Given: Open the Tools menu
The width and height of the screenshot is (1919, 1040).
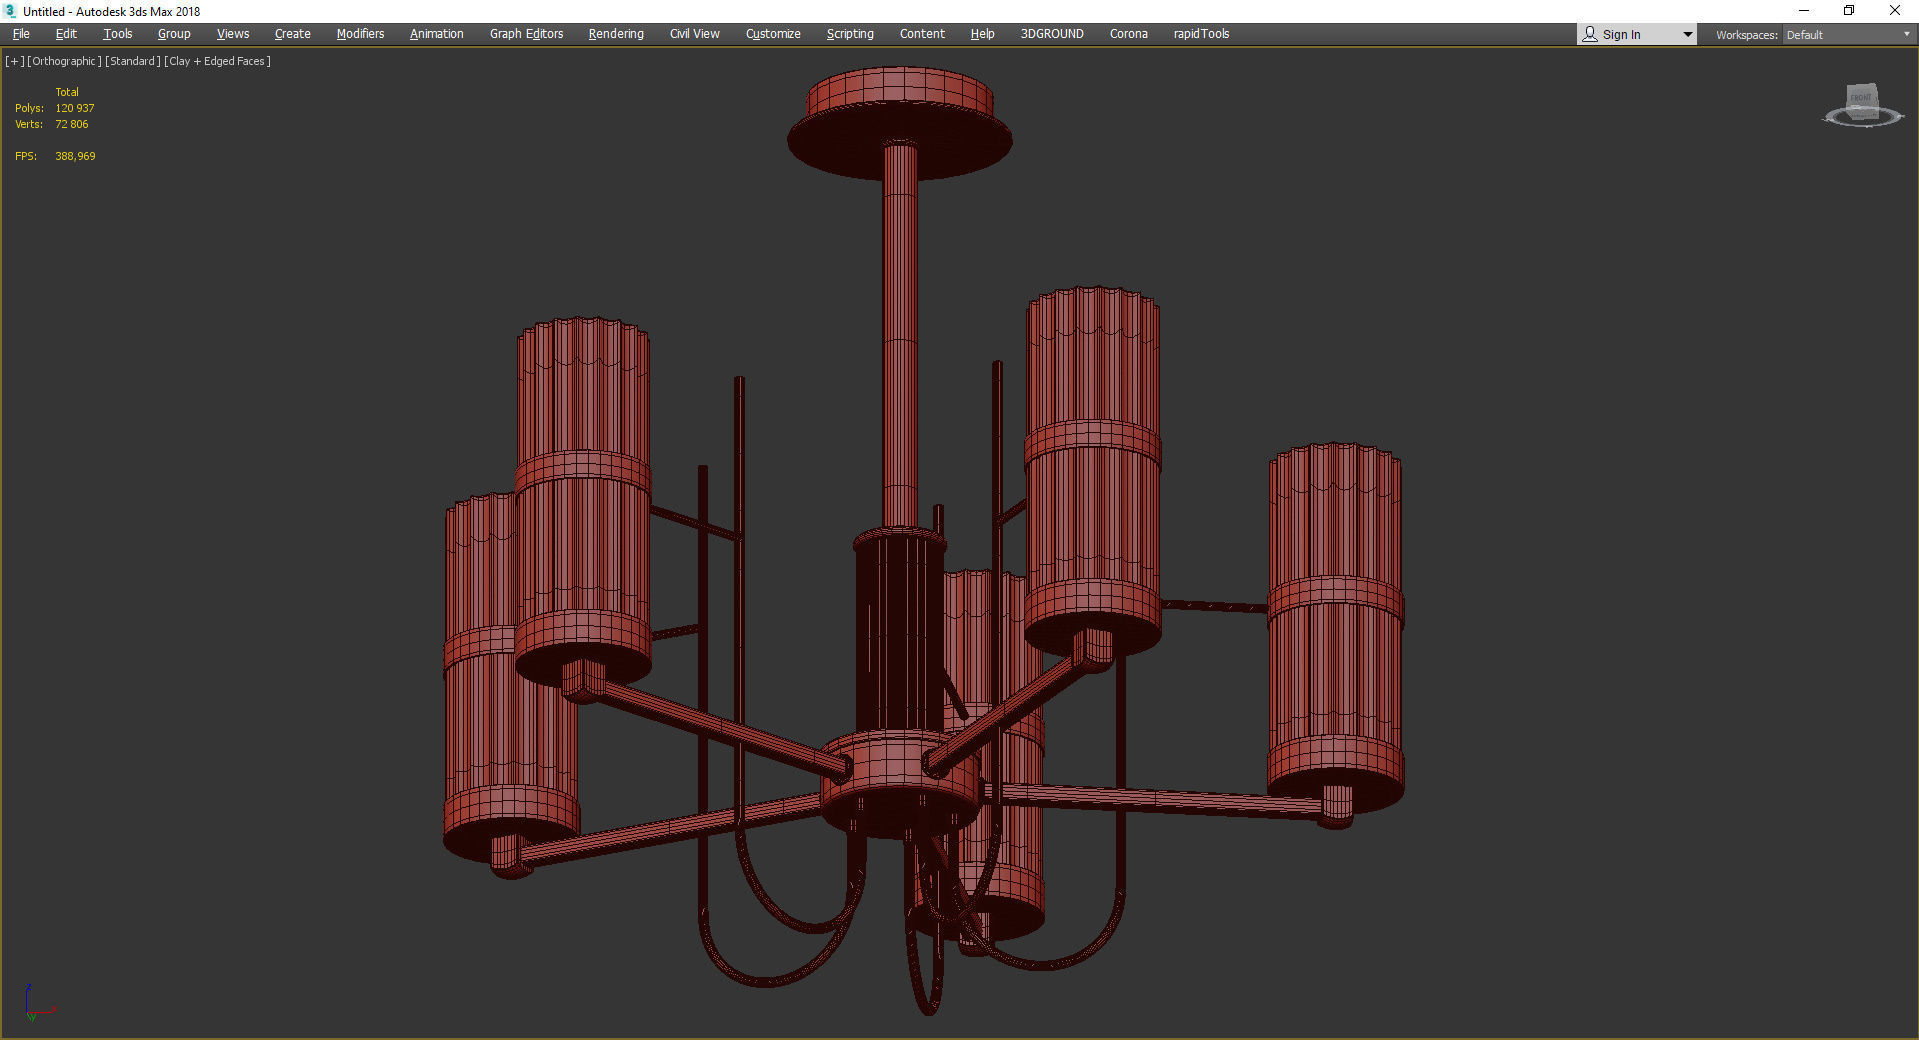Looking at the screenshot, I should pyautogui.click(x=117, y=34).
